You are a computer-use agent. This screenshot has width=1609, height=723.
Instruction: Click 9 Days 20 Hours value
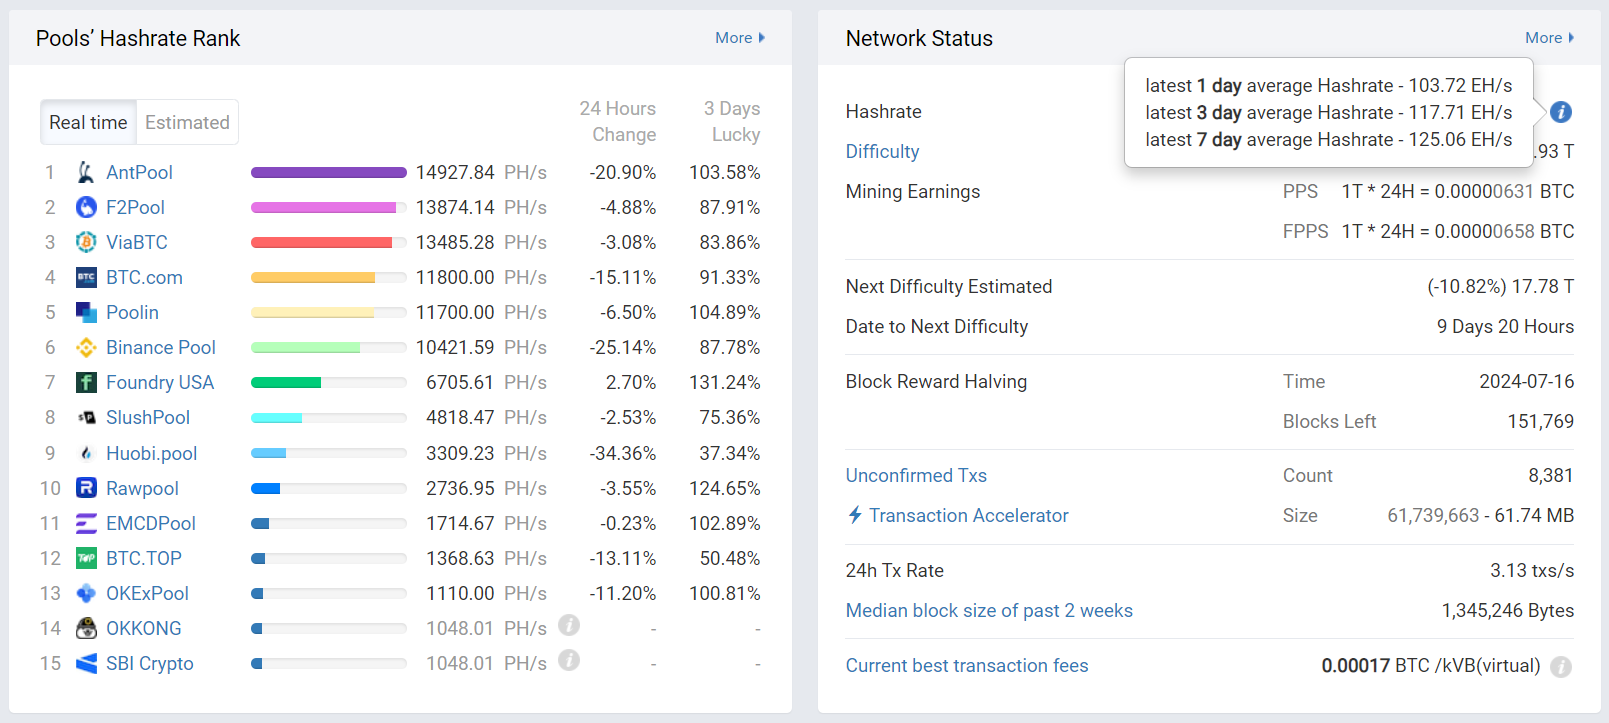[x=1505, y=326]
